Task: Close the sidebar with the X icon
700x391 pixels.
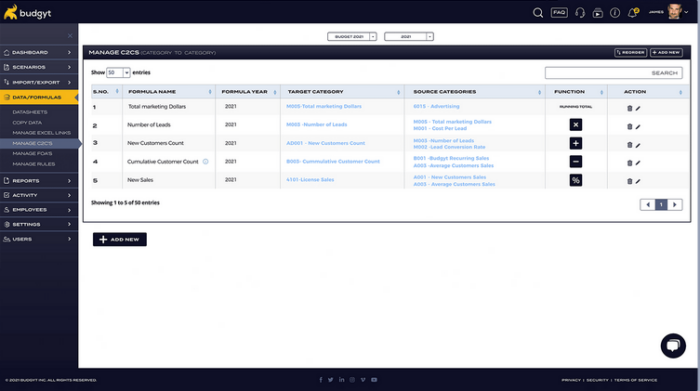Action: coord(70,36)
